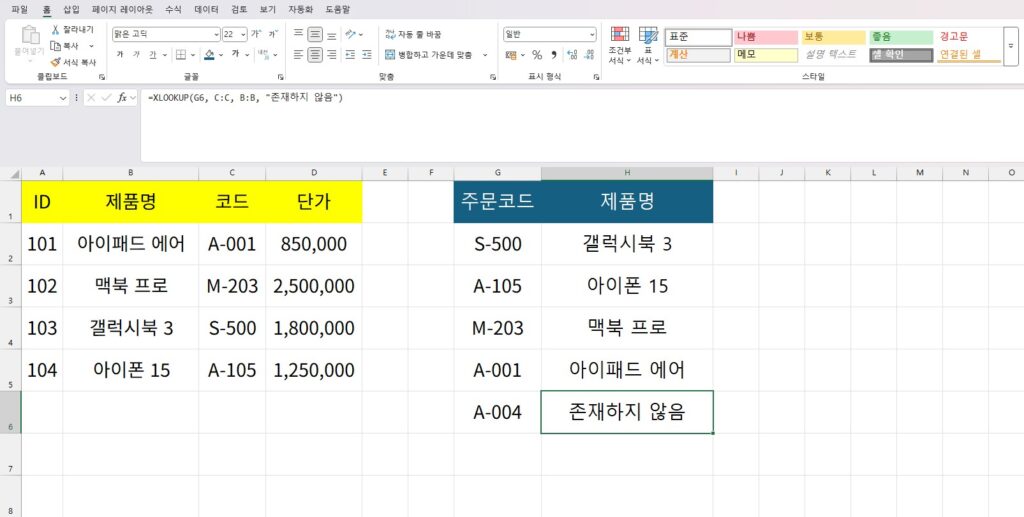Apply fill color using the paint bucket icon
The width and height of the screenshot is (1024, 517).
(209, 55)
